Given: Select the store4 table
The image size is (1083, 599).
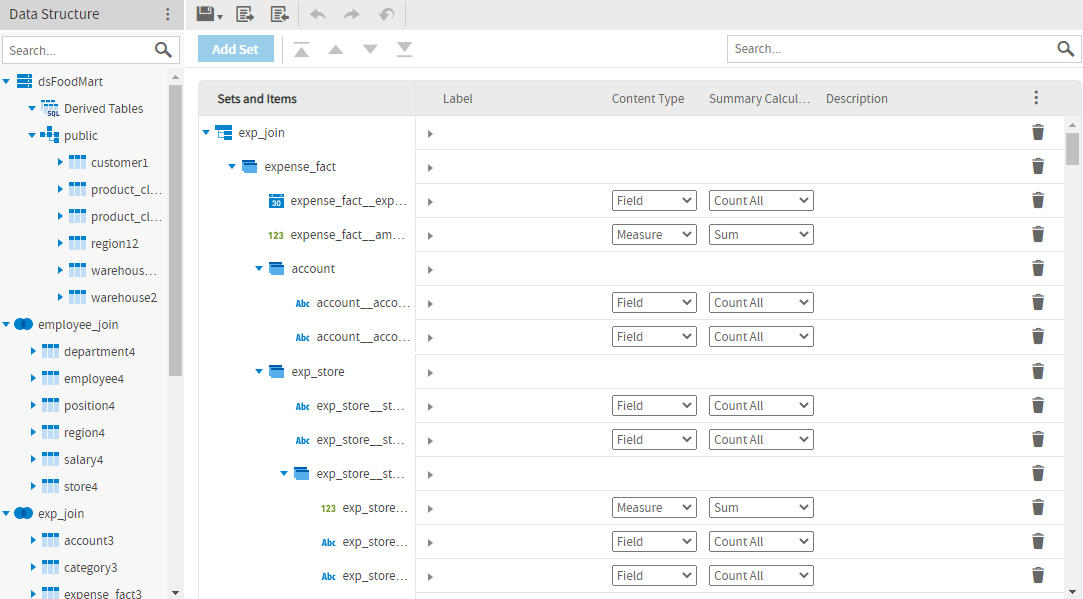Looking at the screenshot, I should click(81, 486).
